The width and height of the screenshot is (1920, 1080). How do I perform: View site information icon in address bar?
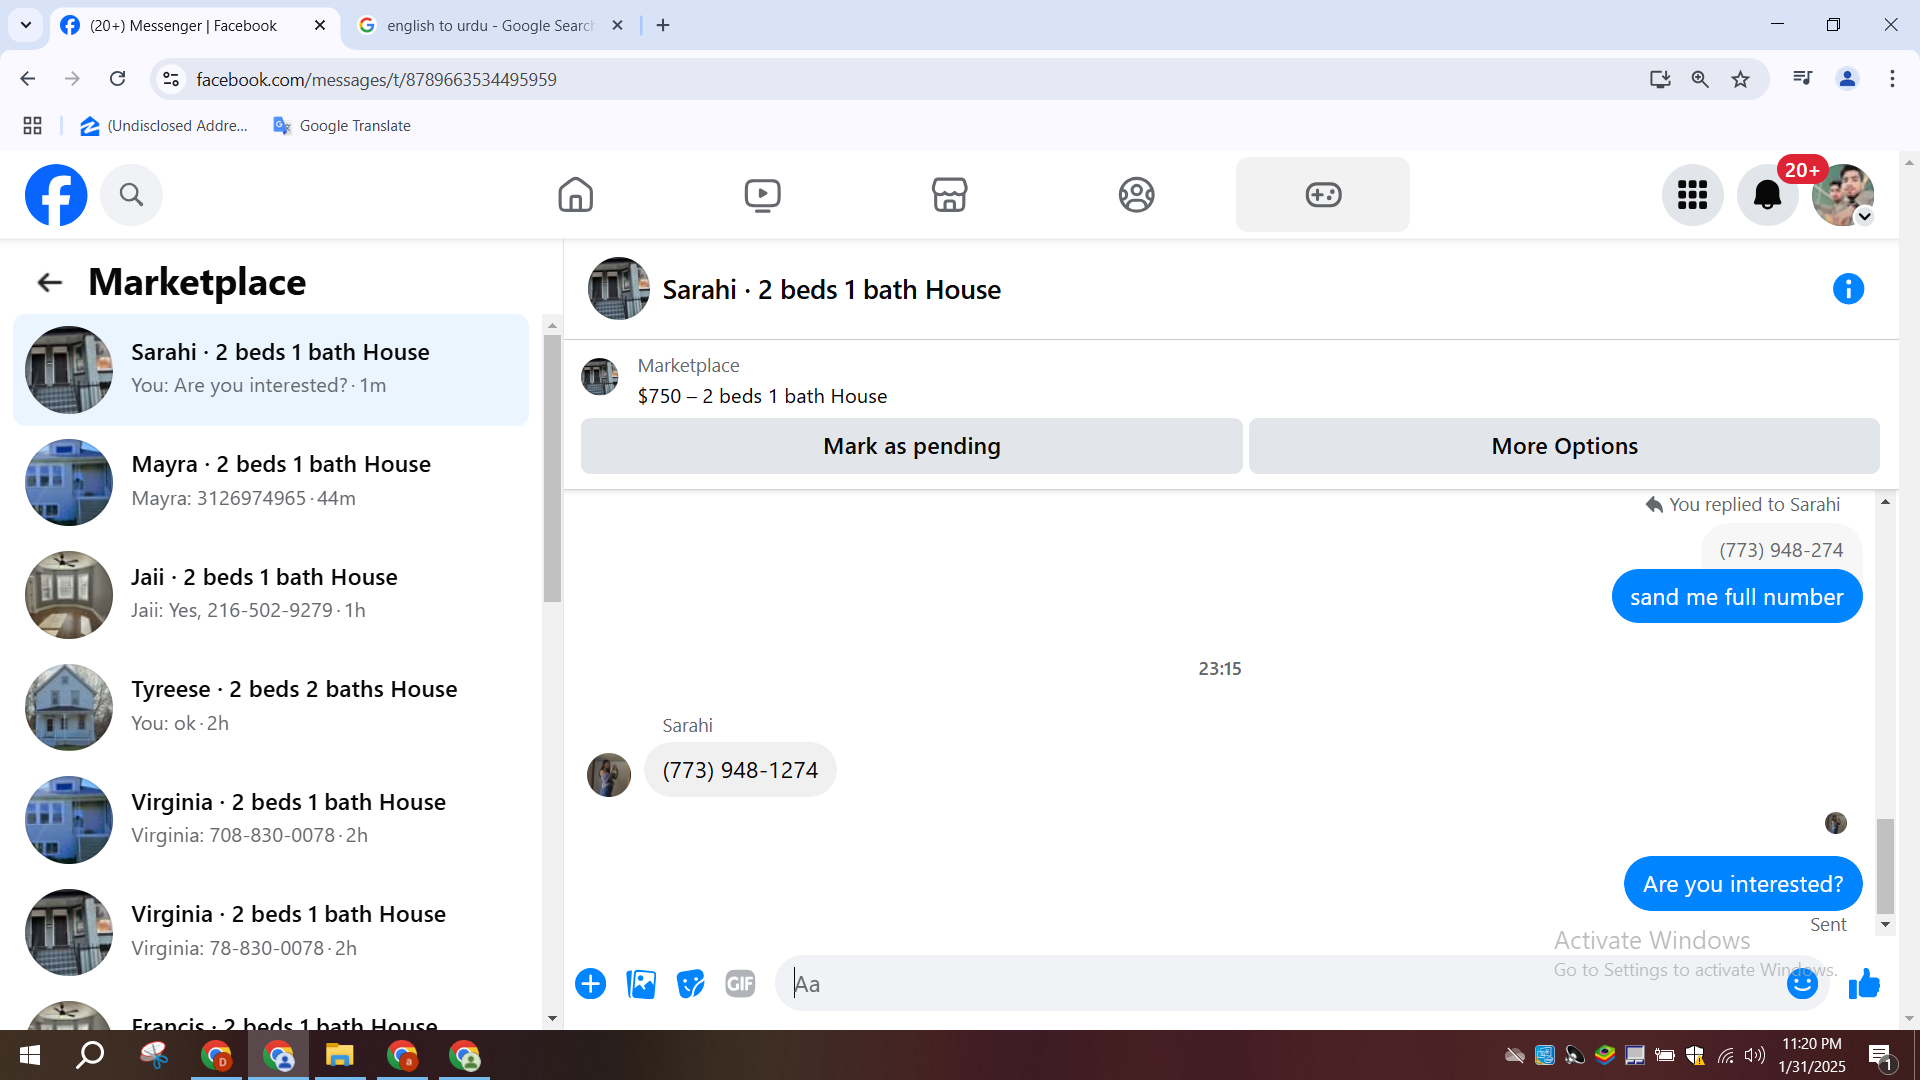(x=171, y=79)
